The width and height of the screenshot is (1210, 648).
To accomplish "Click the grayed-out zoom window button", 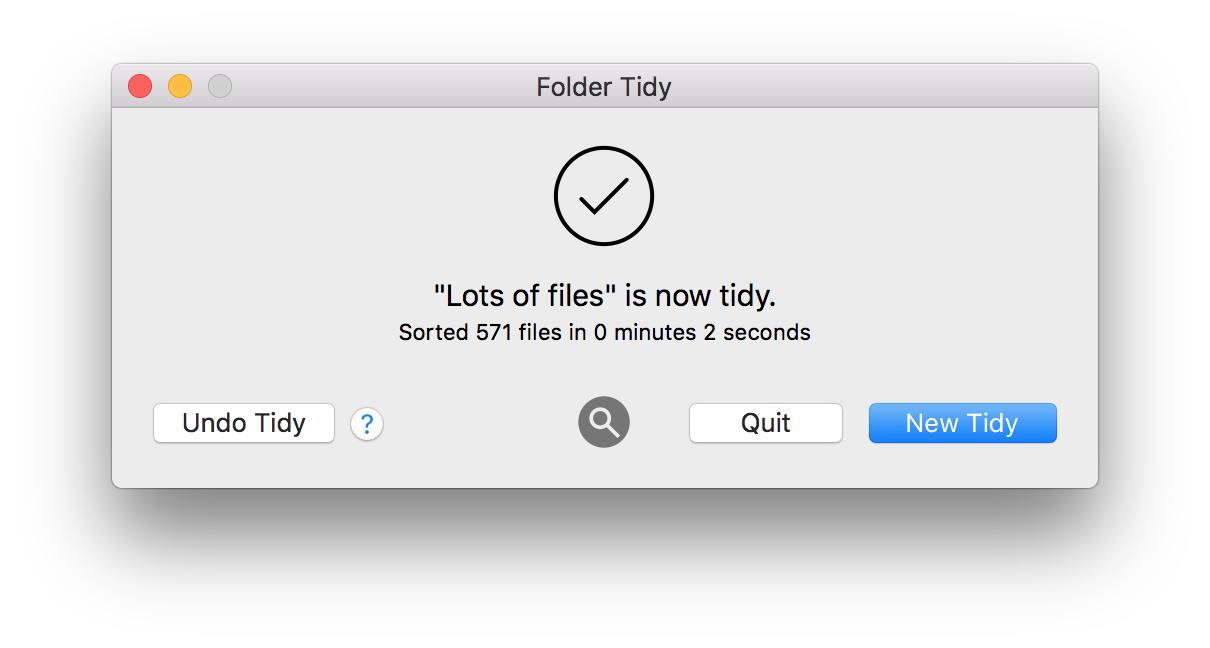I will click(x=220, y=86).
